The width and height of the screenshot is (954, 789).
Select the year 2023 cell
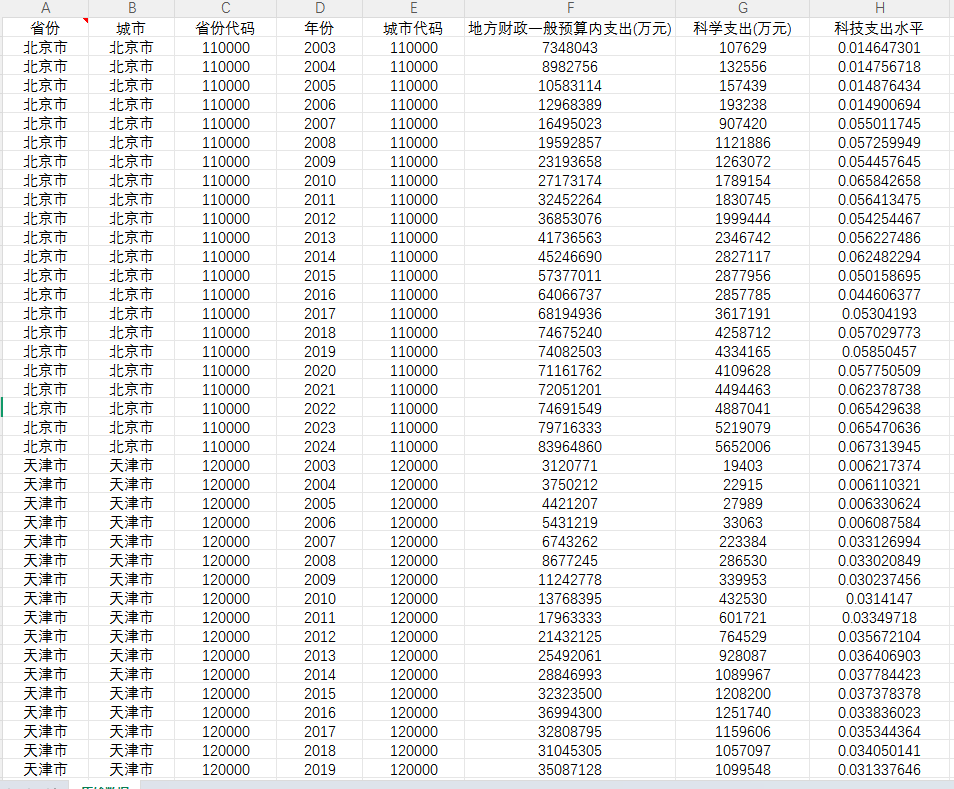tap(319, 428)
